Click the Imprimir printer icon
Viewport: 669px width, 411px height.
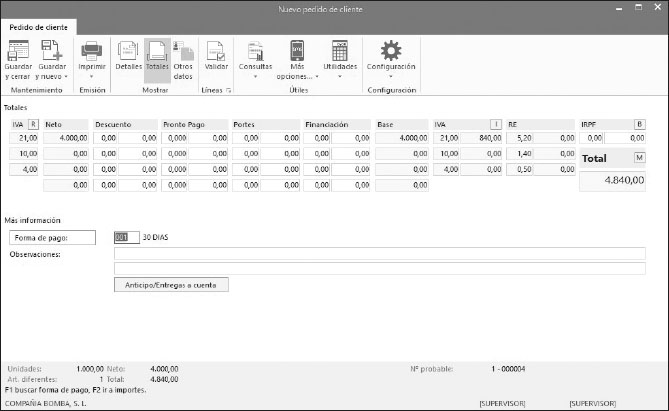coord(91,51)
